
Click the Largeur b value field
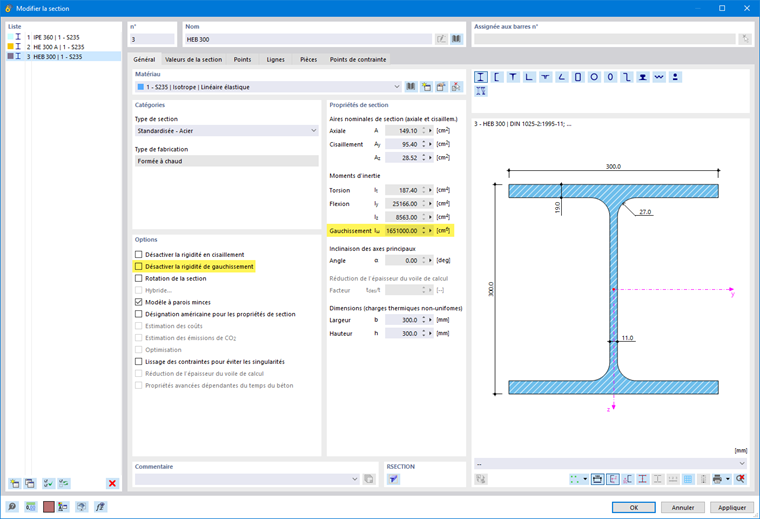point(402,320)
